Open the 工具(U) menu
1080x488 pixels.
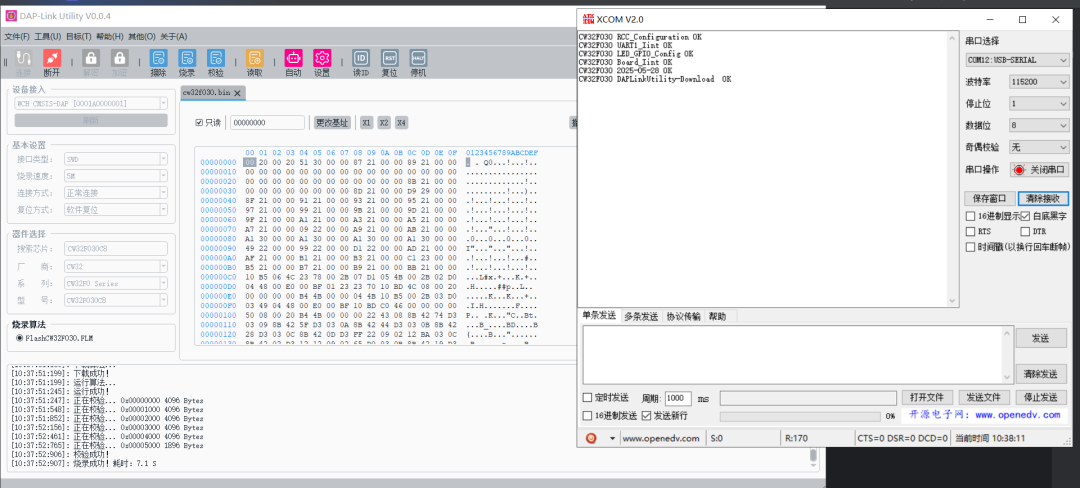click(47, 37)
